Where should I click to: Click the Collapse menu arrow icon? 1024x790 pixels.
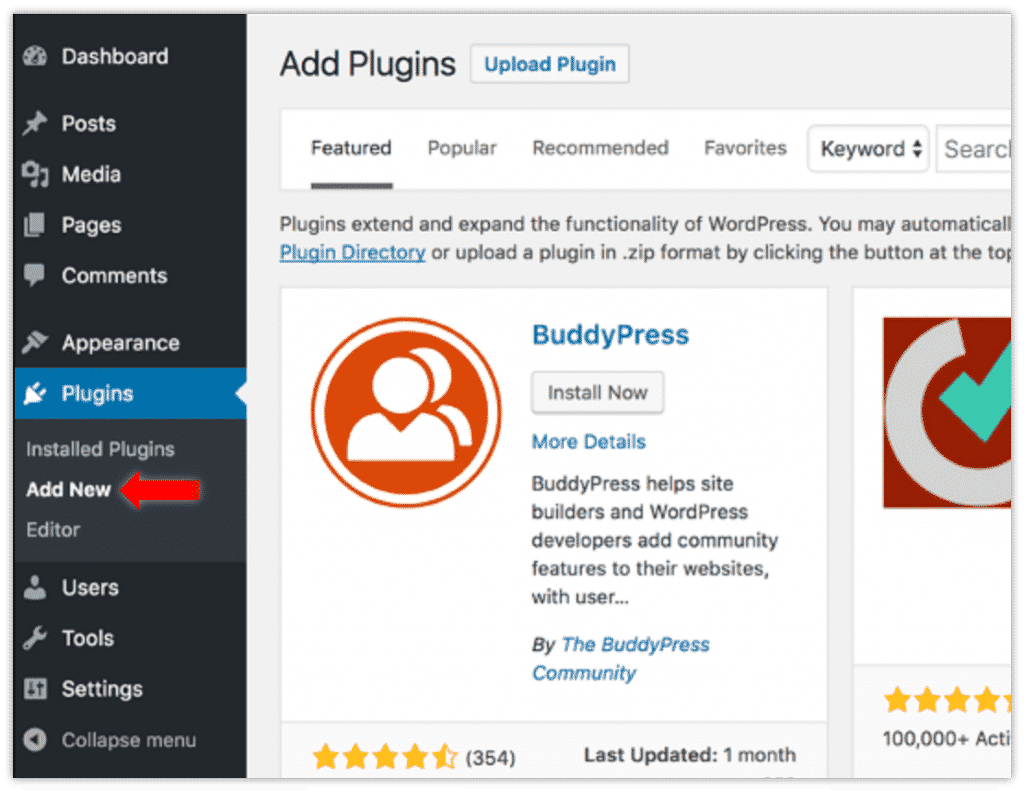coord(35,740)
